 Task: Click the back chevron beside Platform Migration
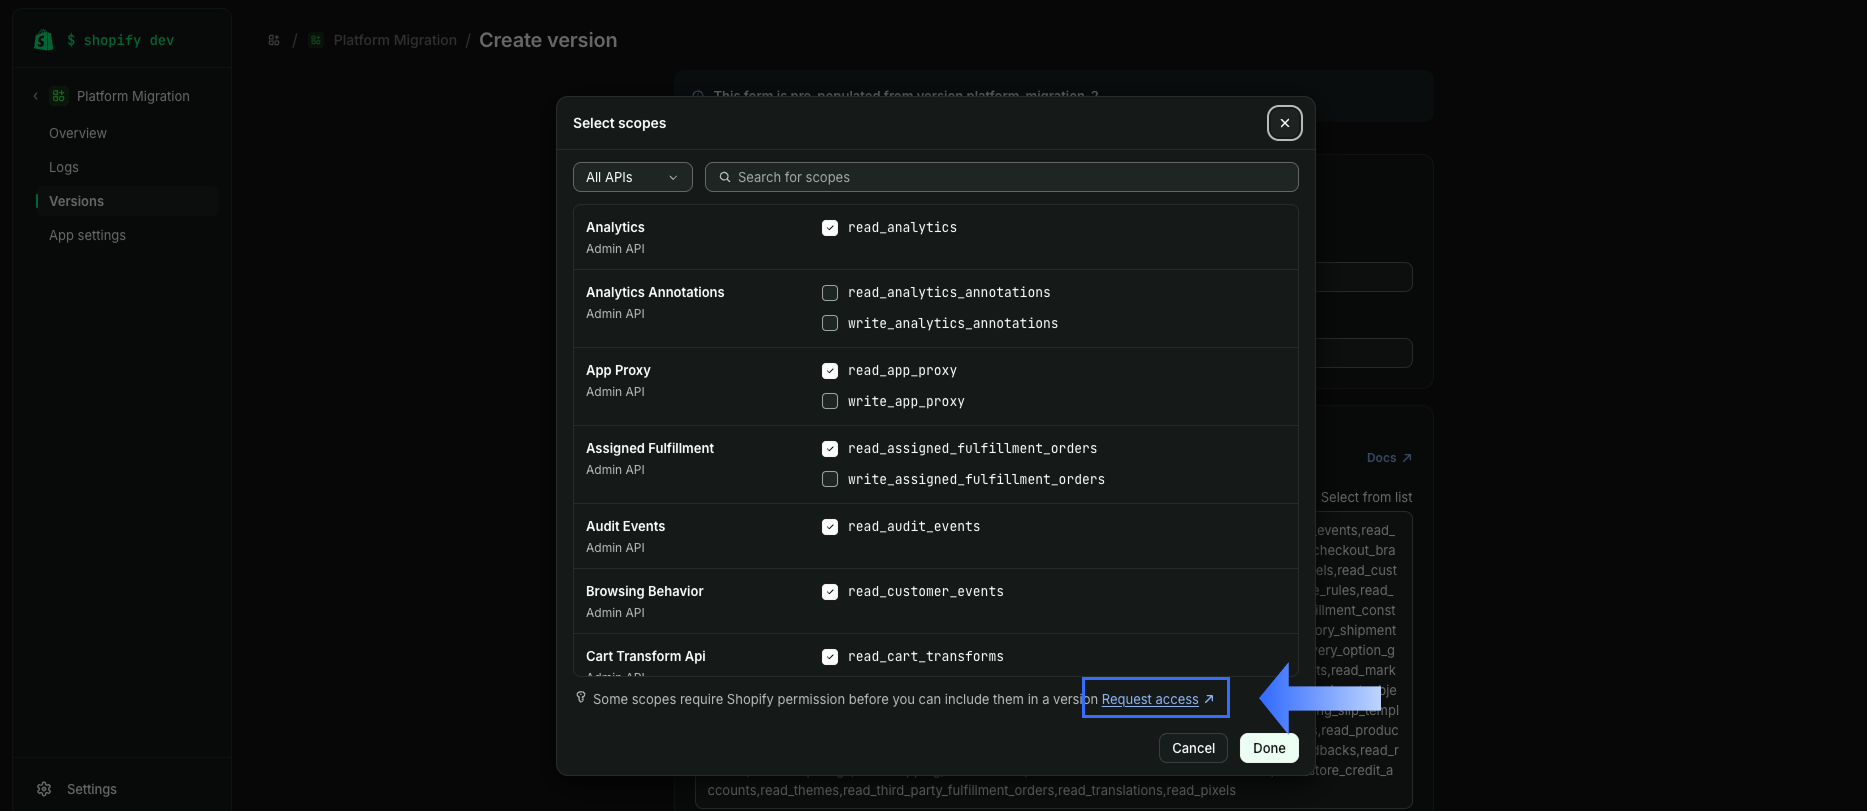click(x=36, y=96)
